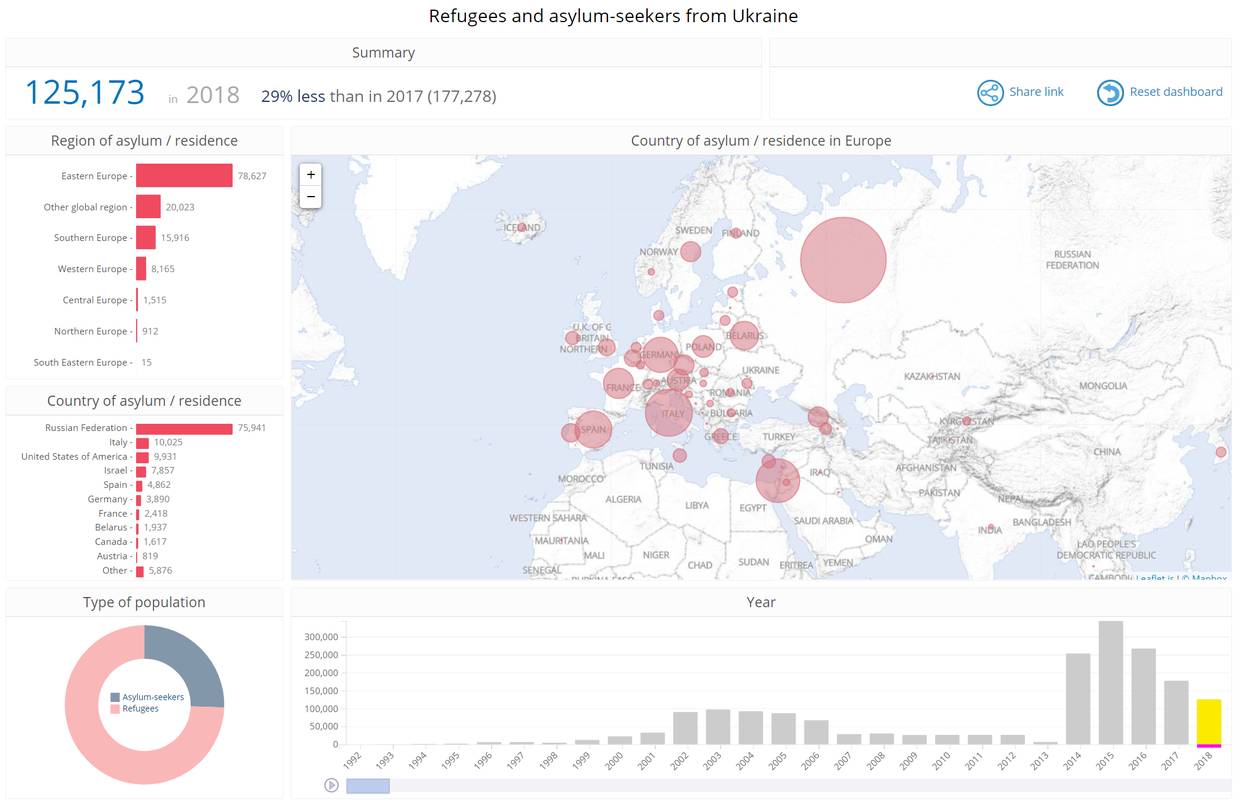The image size is (1241, 805).
Task: Select Russian Federation bar in country chart
Action: [x=184, y=428]
